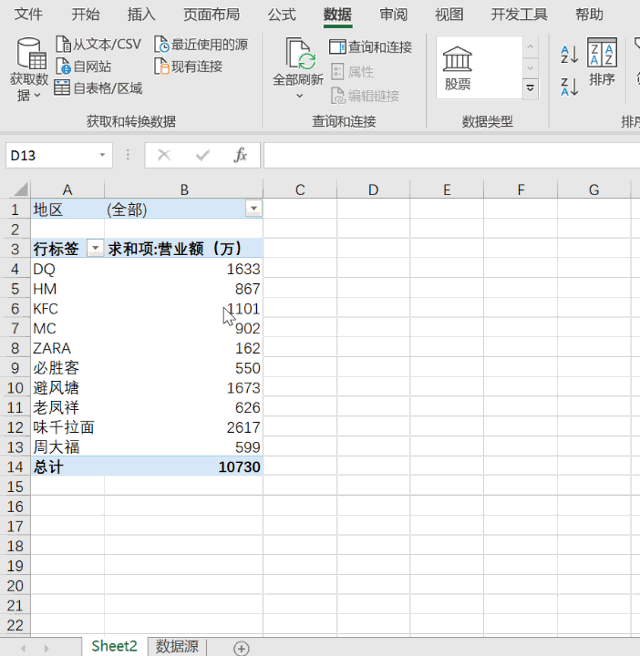The height and width of the screenshot is (656, 640).
Task: Select column B header
Action: point(184,190)
